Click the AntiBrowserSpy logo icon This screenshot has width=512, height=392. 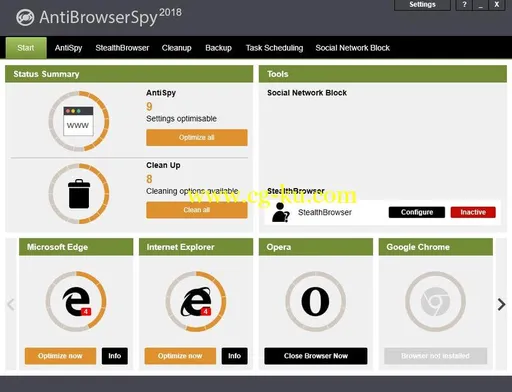click(25, 17)
